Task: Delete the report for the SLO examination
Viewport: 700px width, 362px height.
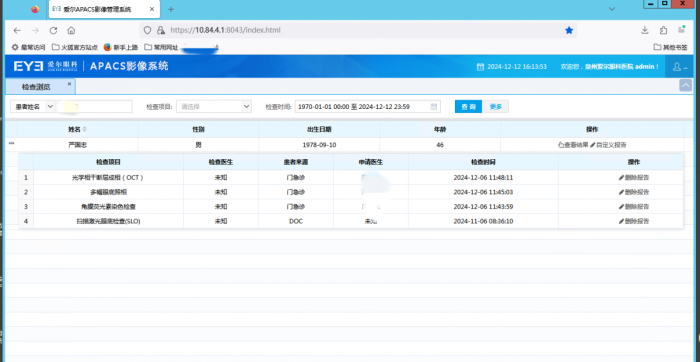Action: 634,221
